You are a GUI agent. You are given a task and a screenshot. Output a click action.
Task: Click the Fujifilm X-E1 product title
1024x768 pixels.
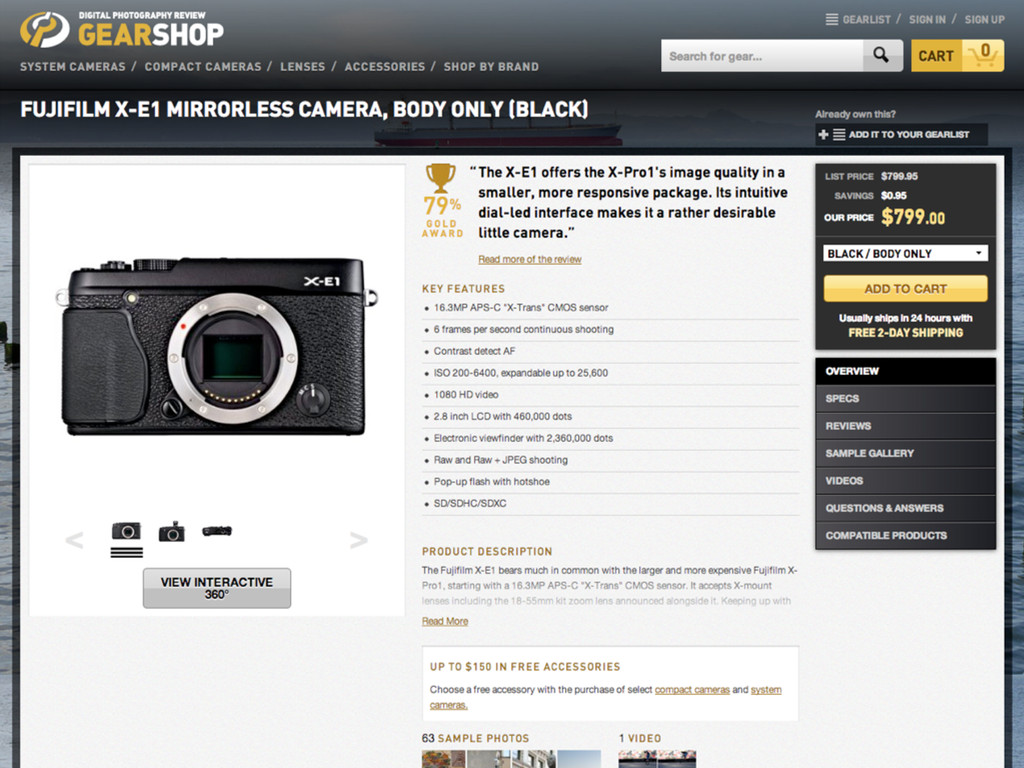304,109
